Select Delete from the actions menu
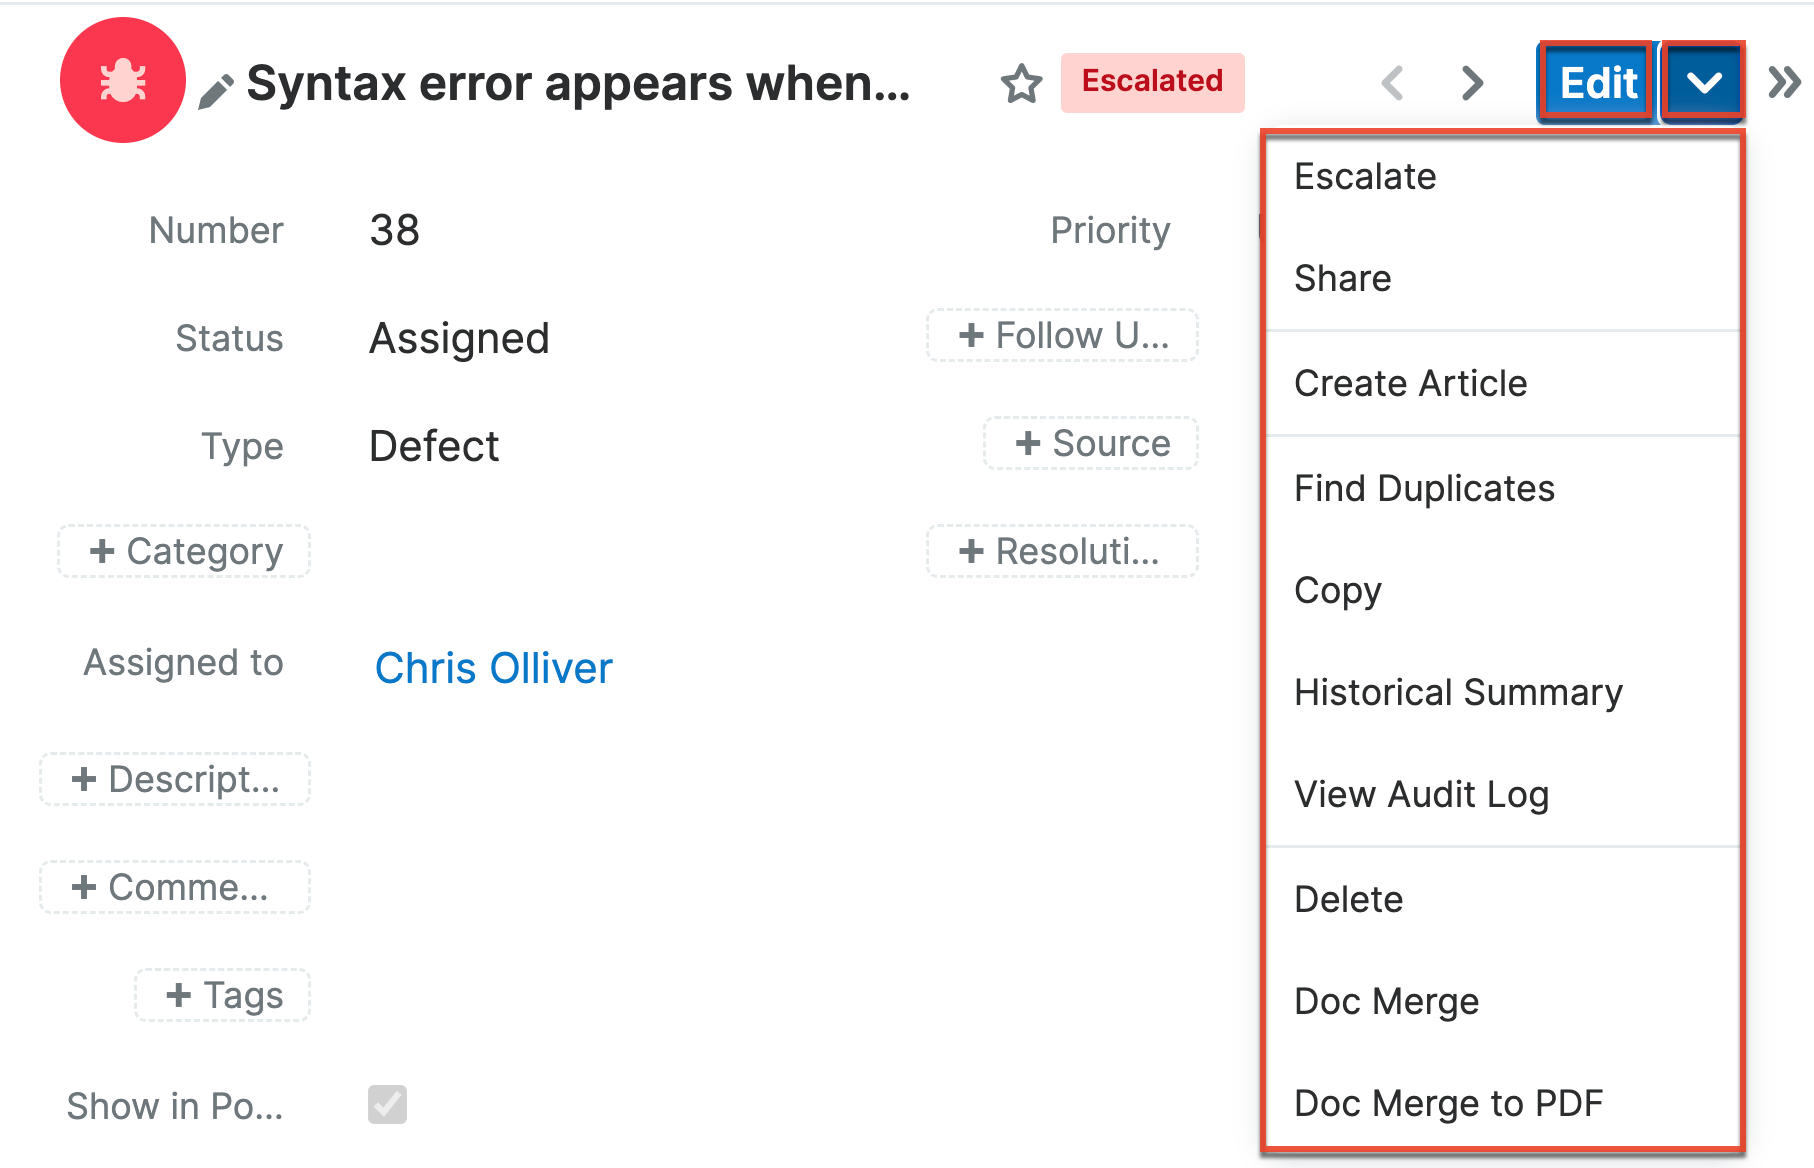Viewport: 1814px width, 1168px height. [1348, 898]
